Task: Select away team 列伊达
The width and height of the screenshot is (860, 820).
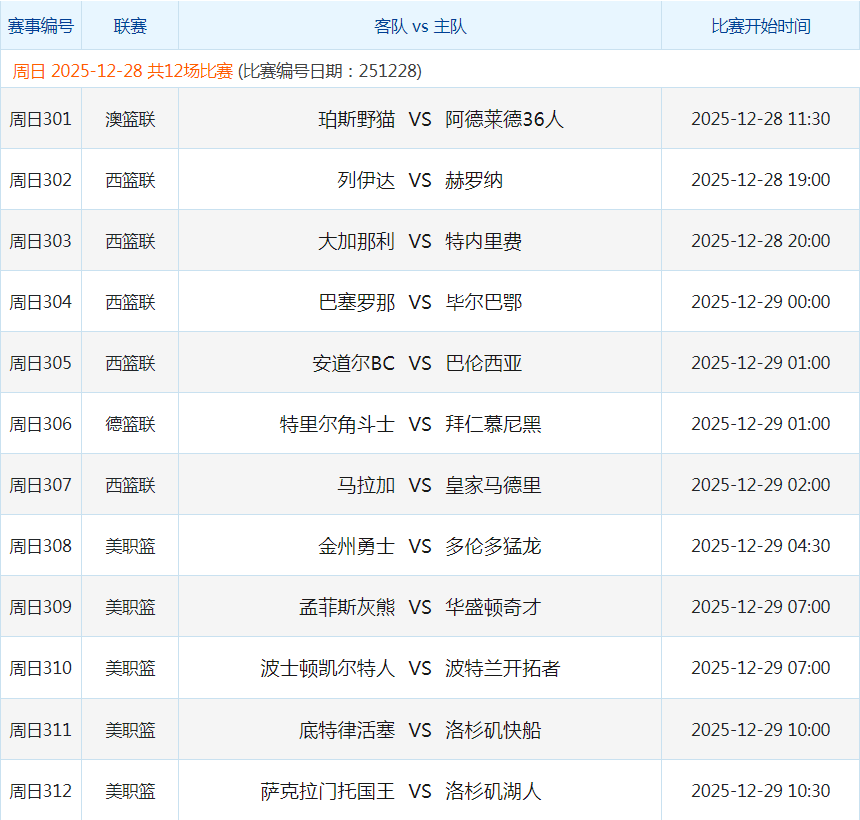Action: (366, 180)
